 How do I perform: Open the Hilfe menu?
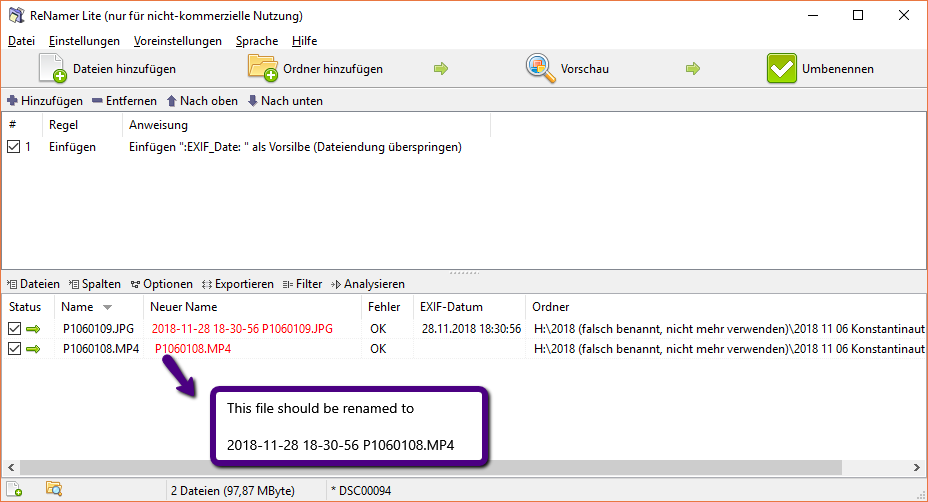[x=304, y=41]
